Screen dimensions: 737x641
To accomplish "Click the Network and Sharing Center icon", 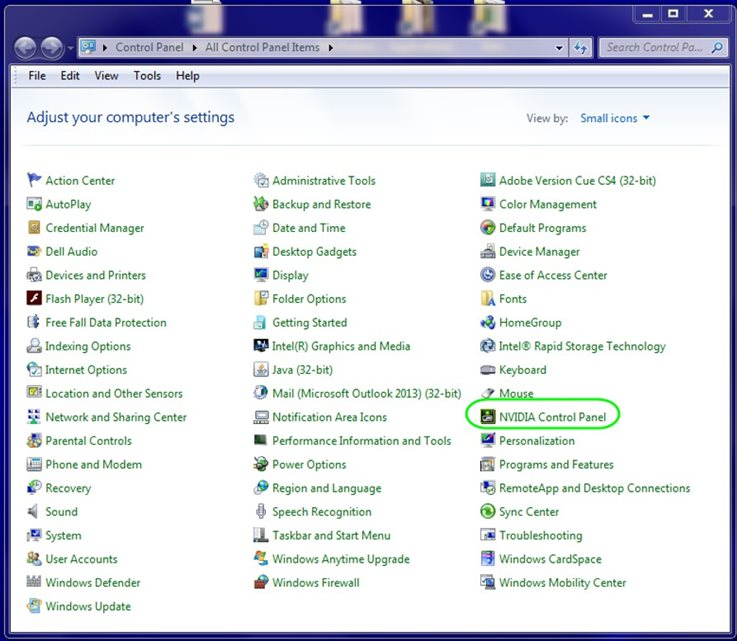I will [x=34, y=417].
